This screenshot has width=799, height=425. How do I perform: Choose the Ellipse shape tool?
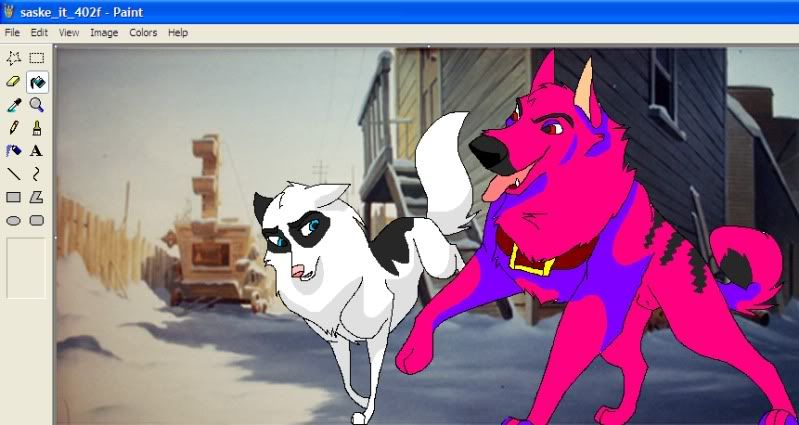13,221
